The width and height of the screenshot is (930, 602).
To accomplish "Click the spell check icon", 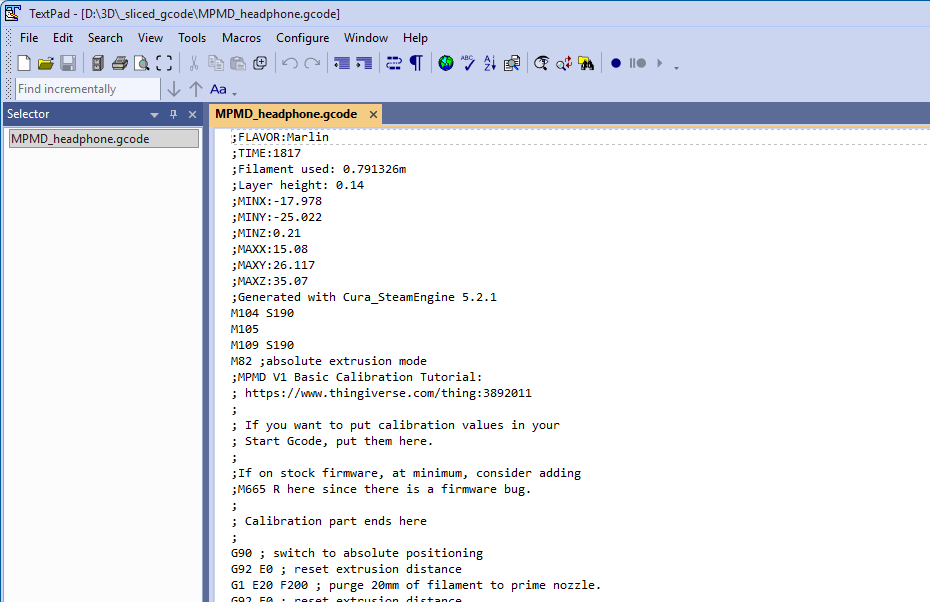I will [x=468, y=63].
